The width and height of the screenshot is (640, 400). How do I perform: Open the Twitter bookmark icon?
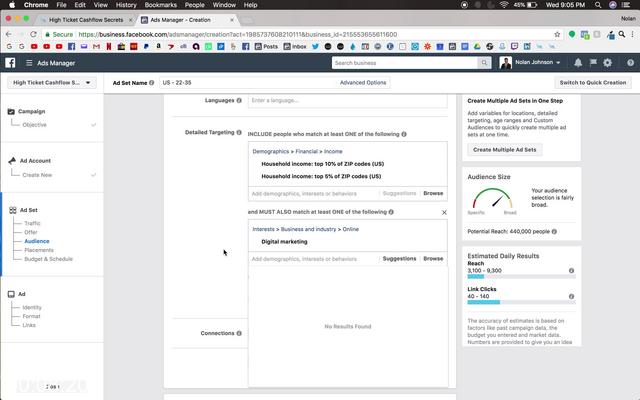point(315,47)
